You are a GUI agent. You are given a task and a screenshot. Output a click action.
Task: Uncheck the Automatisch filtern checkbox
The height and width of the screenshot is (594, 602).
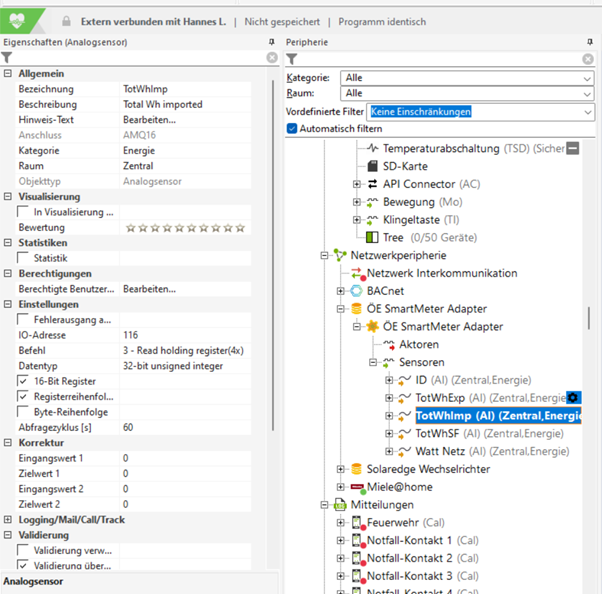[292, 128]
